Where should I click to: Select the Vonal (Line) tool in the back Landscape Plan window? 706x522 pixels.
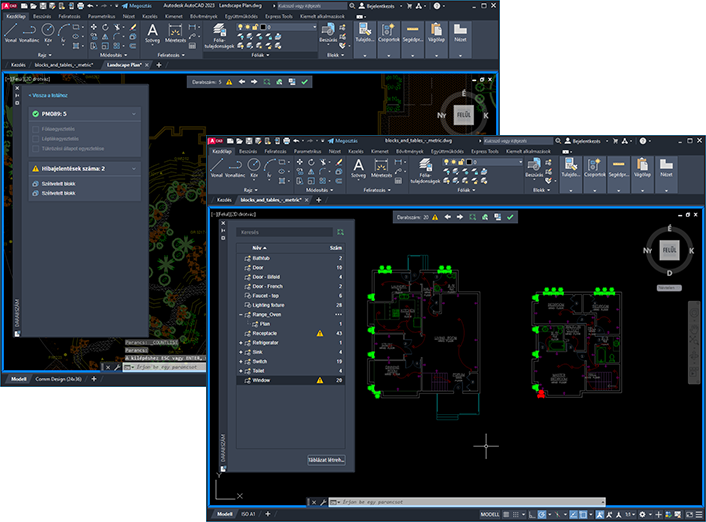11,32
